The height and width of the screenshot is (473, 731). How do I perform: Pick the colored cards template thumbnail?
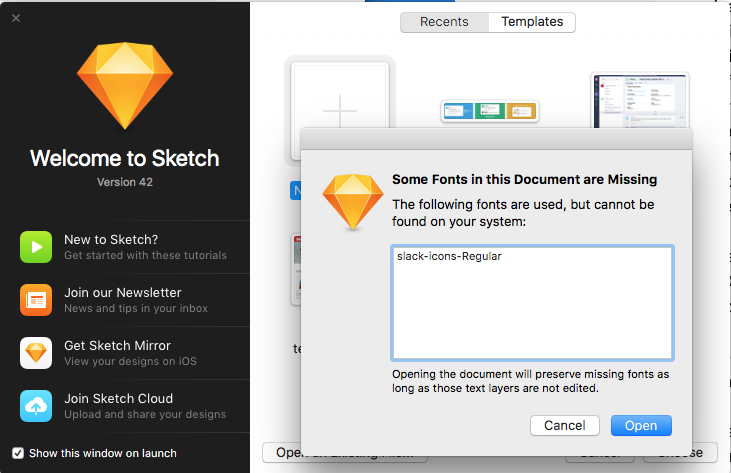click(x=490, y=111)
